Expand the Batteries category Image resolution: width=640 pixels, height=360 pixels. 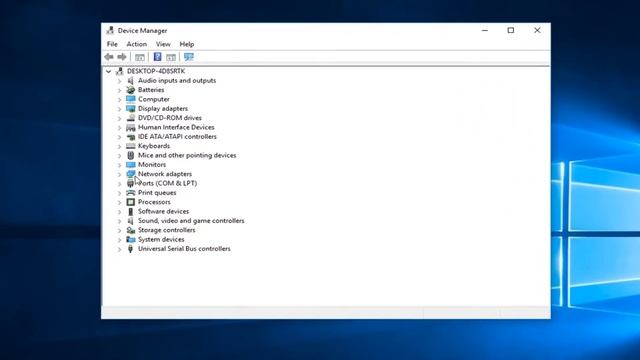(119, 90)
